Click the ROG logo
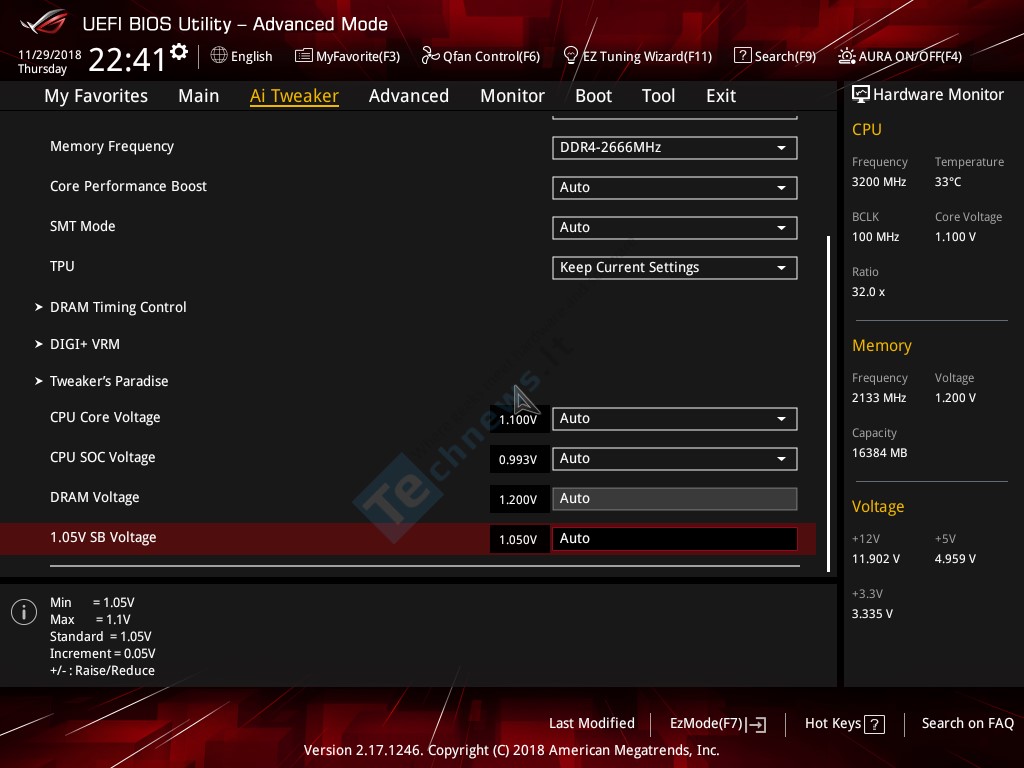 pyautogui.click(x=43, y=23)
